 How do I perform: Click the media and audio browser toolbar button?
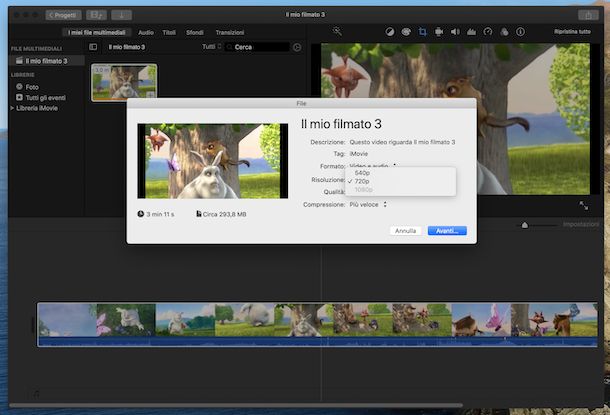[96, 15]
